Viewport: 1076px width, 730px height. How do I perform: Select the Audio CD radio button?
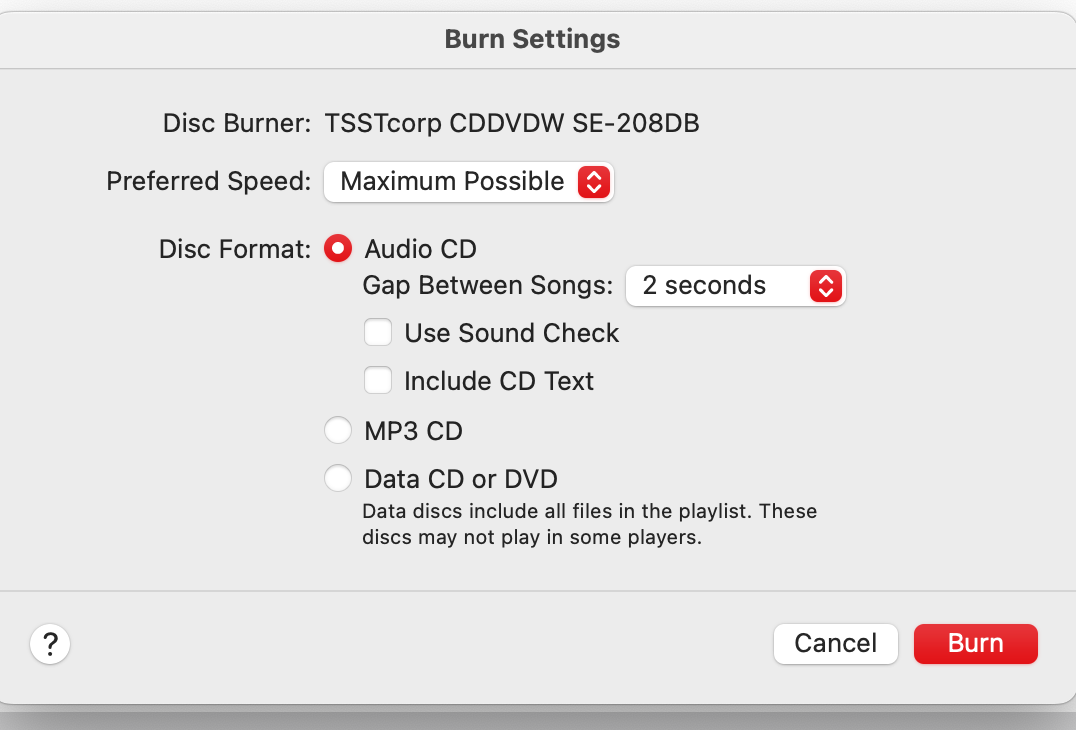338,248
